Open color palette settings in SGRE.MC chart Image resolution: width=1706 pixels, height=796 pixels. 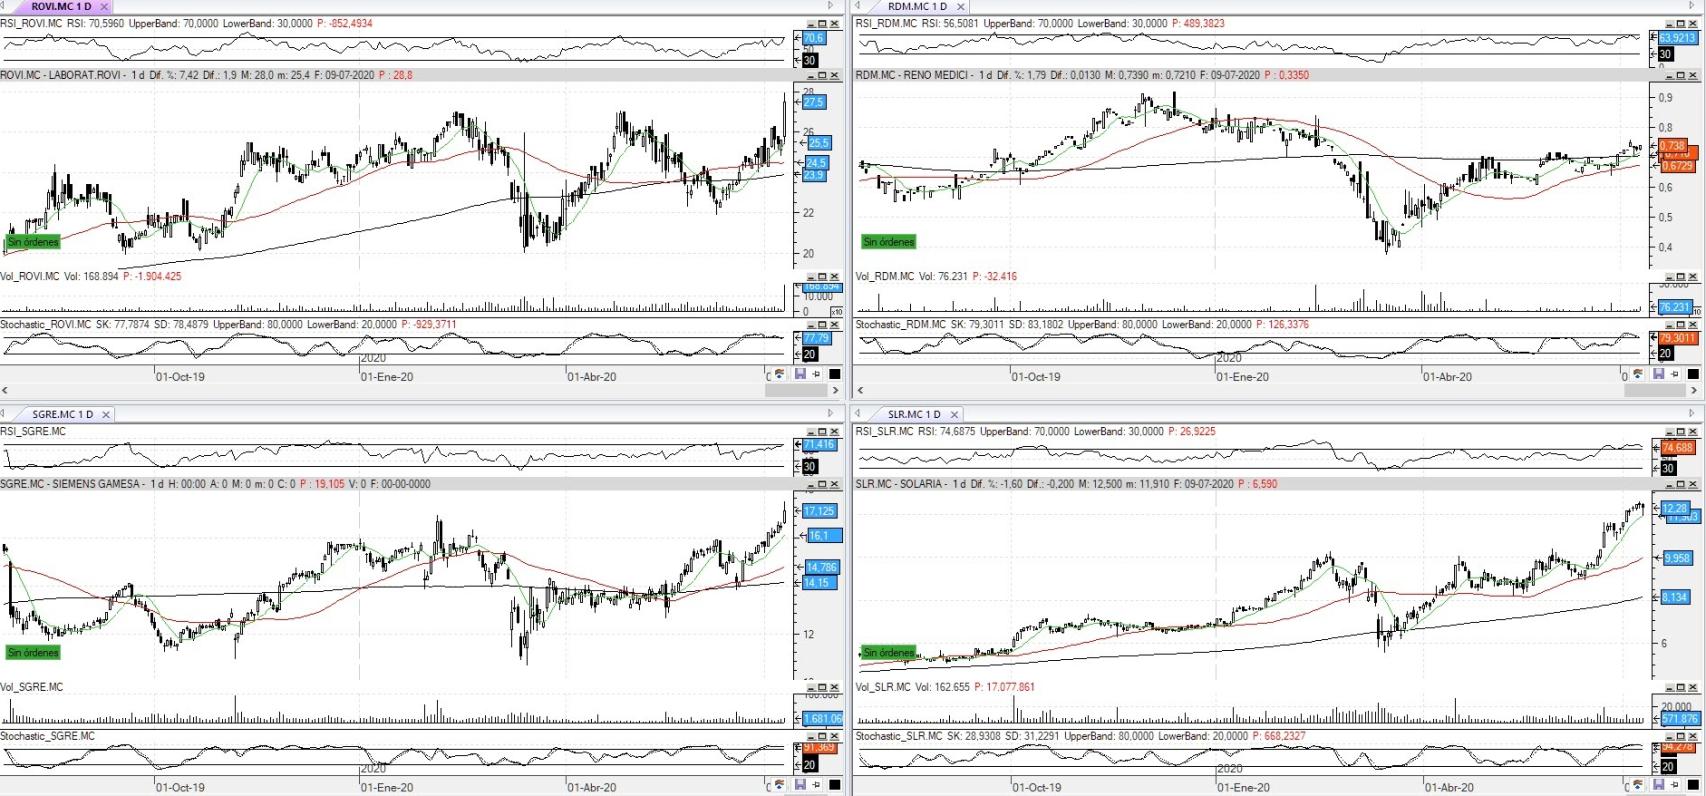coord(780,785)
